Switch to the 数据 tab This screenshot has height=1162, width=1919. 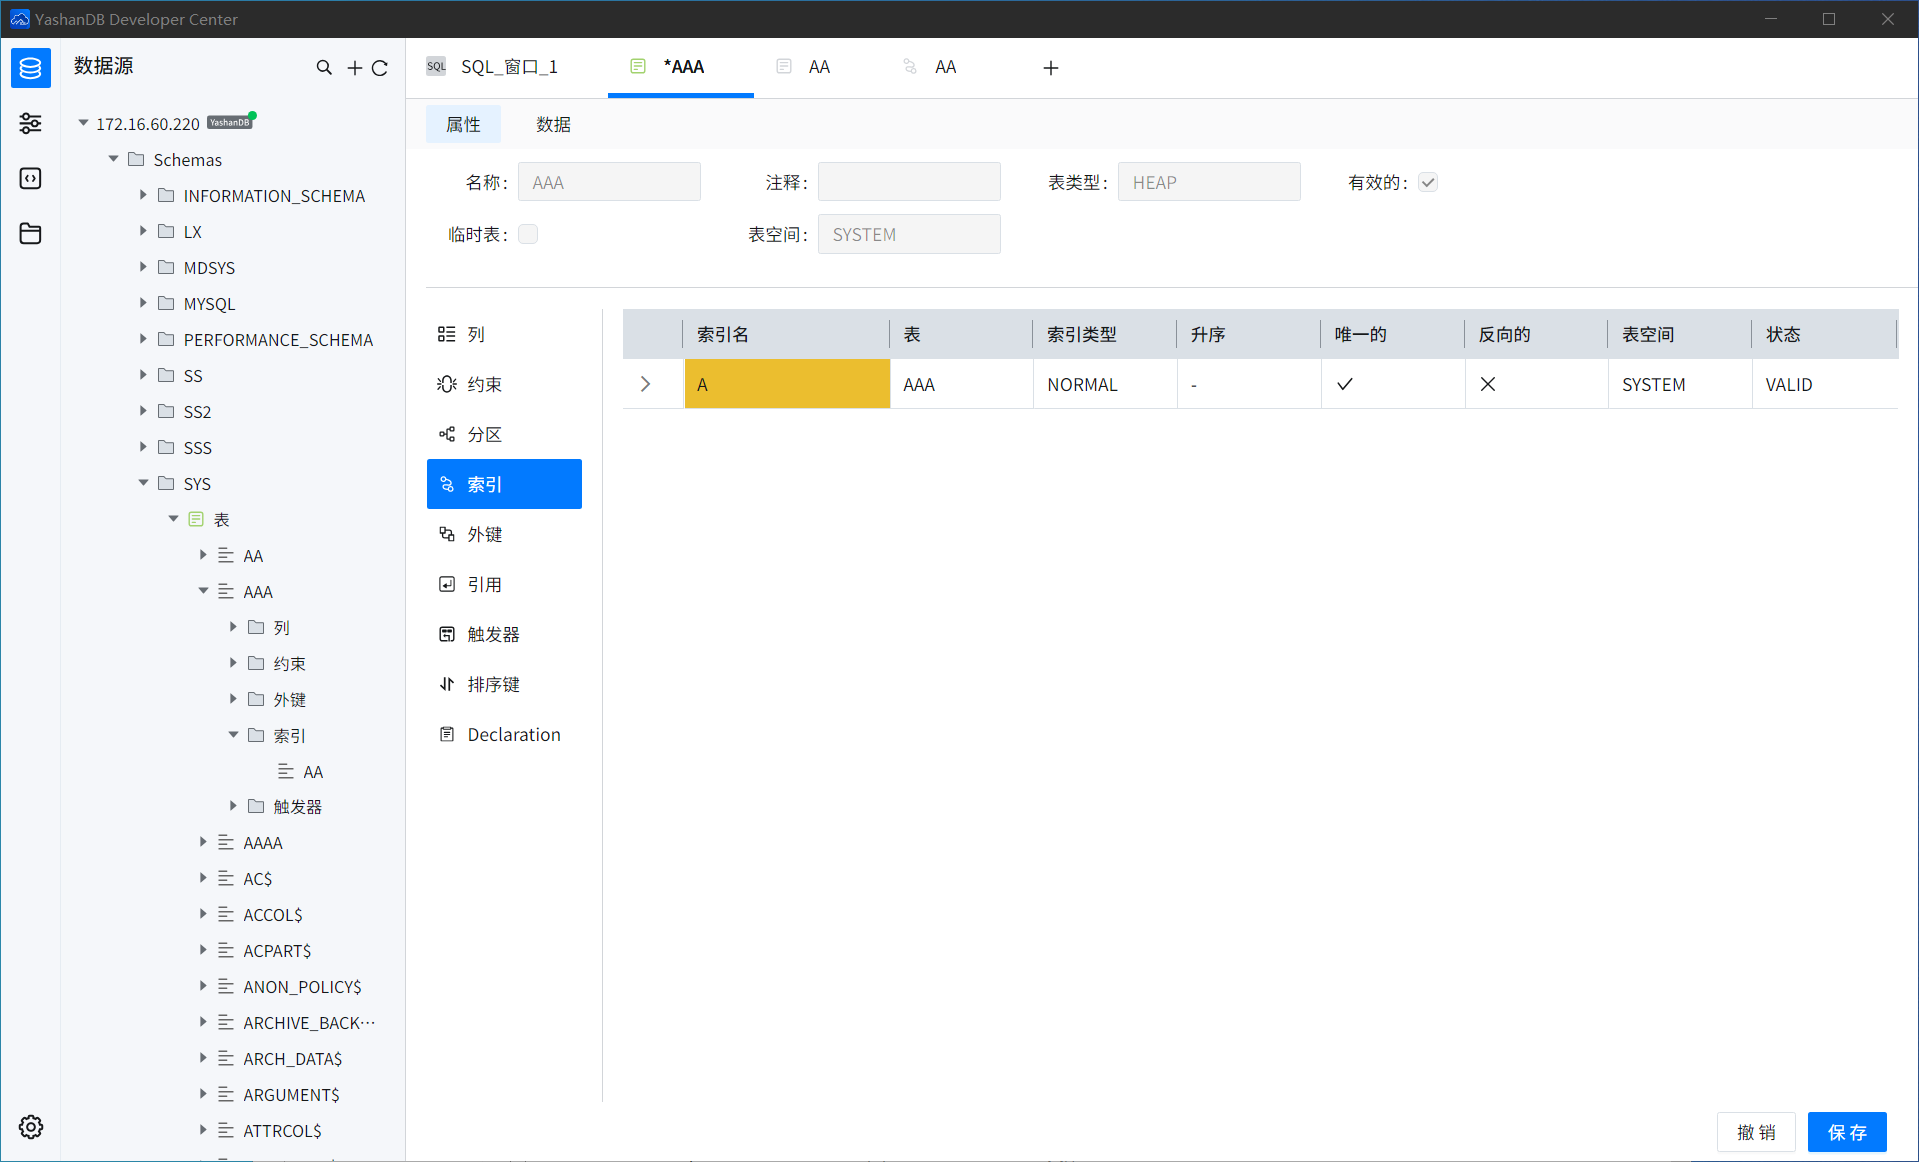pyautogui.click(x=553, y=124)
